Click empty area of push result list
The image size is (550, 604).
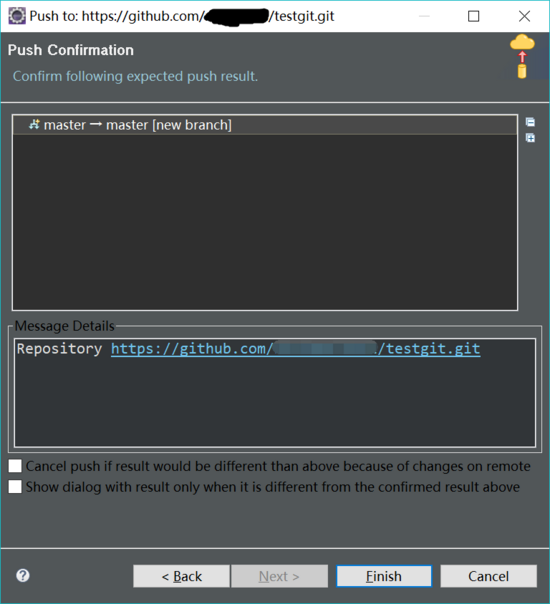click(x=265, y=222)
